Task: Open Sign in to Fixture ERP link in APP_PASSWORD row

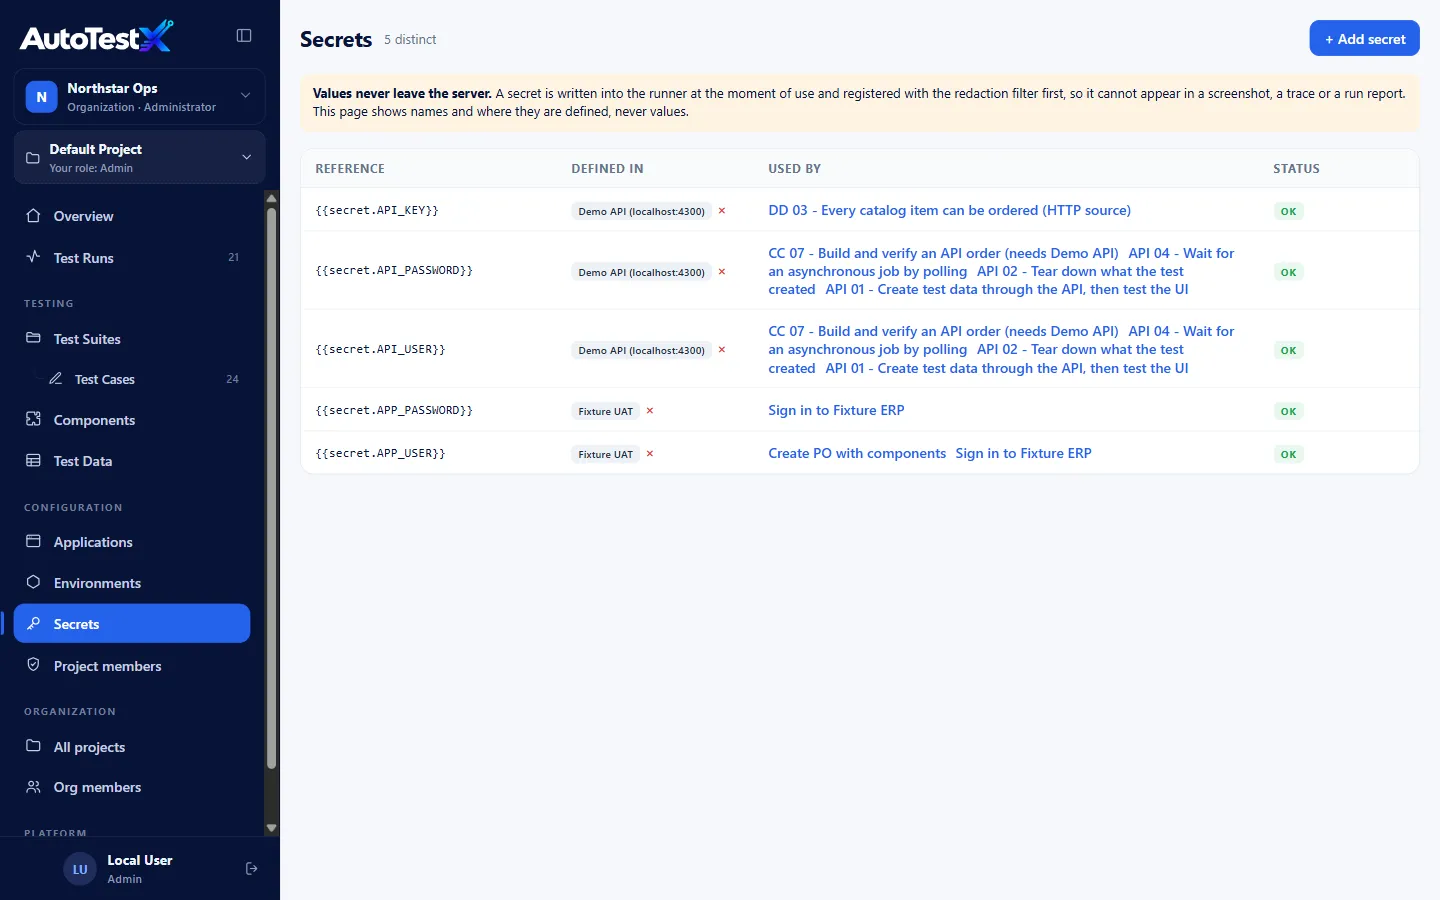Action: coord(836,410)
